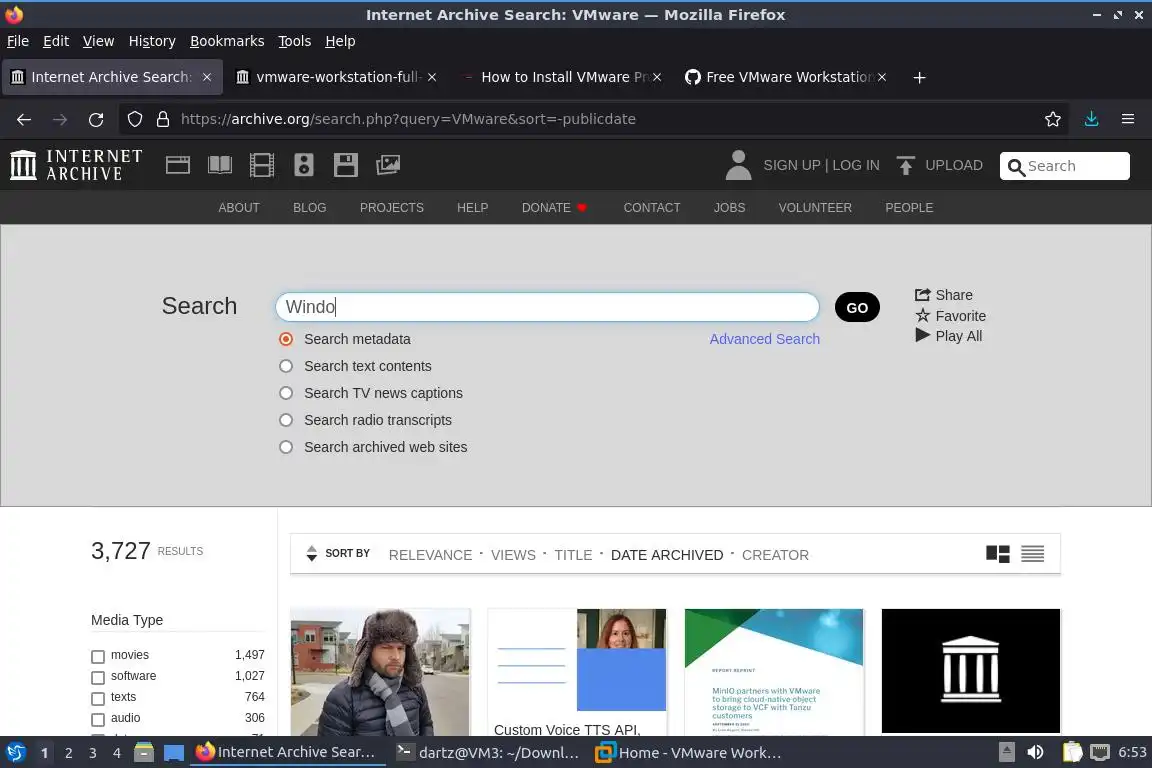Close the Internet Archive Search tab
Screen dimensions: 1152x768
pyautogui.click(x=207, y=77)
